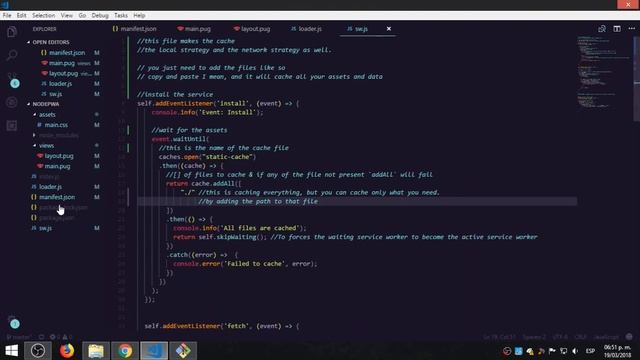The width and height of the screenshot is (640, 360).
Task: Open the Manage gear at activity bar bottom
Action: [x=13, y=322]
